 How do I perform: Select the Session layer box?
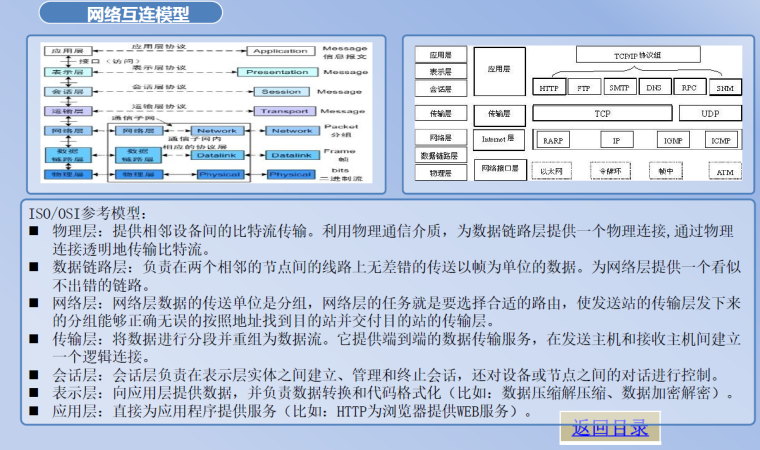(280, 92)
